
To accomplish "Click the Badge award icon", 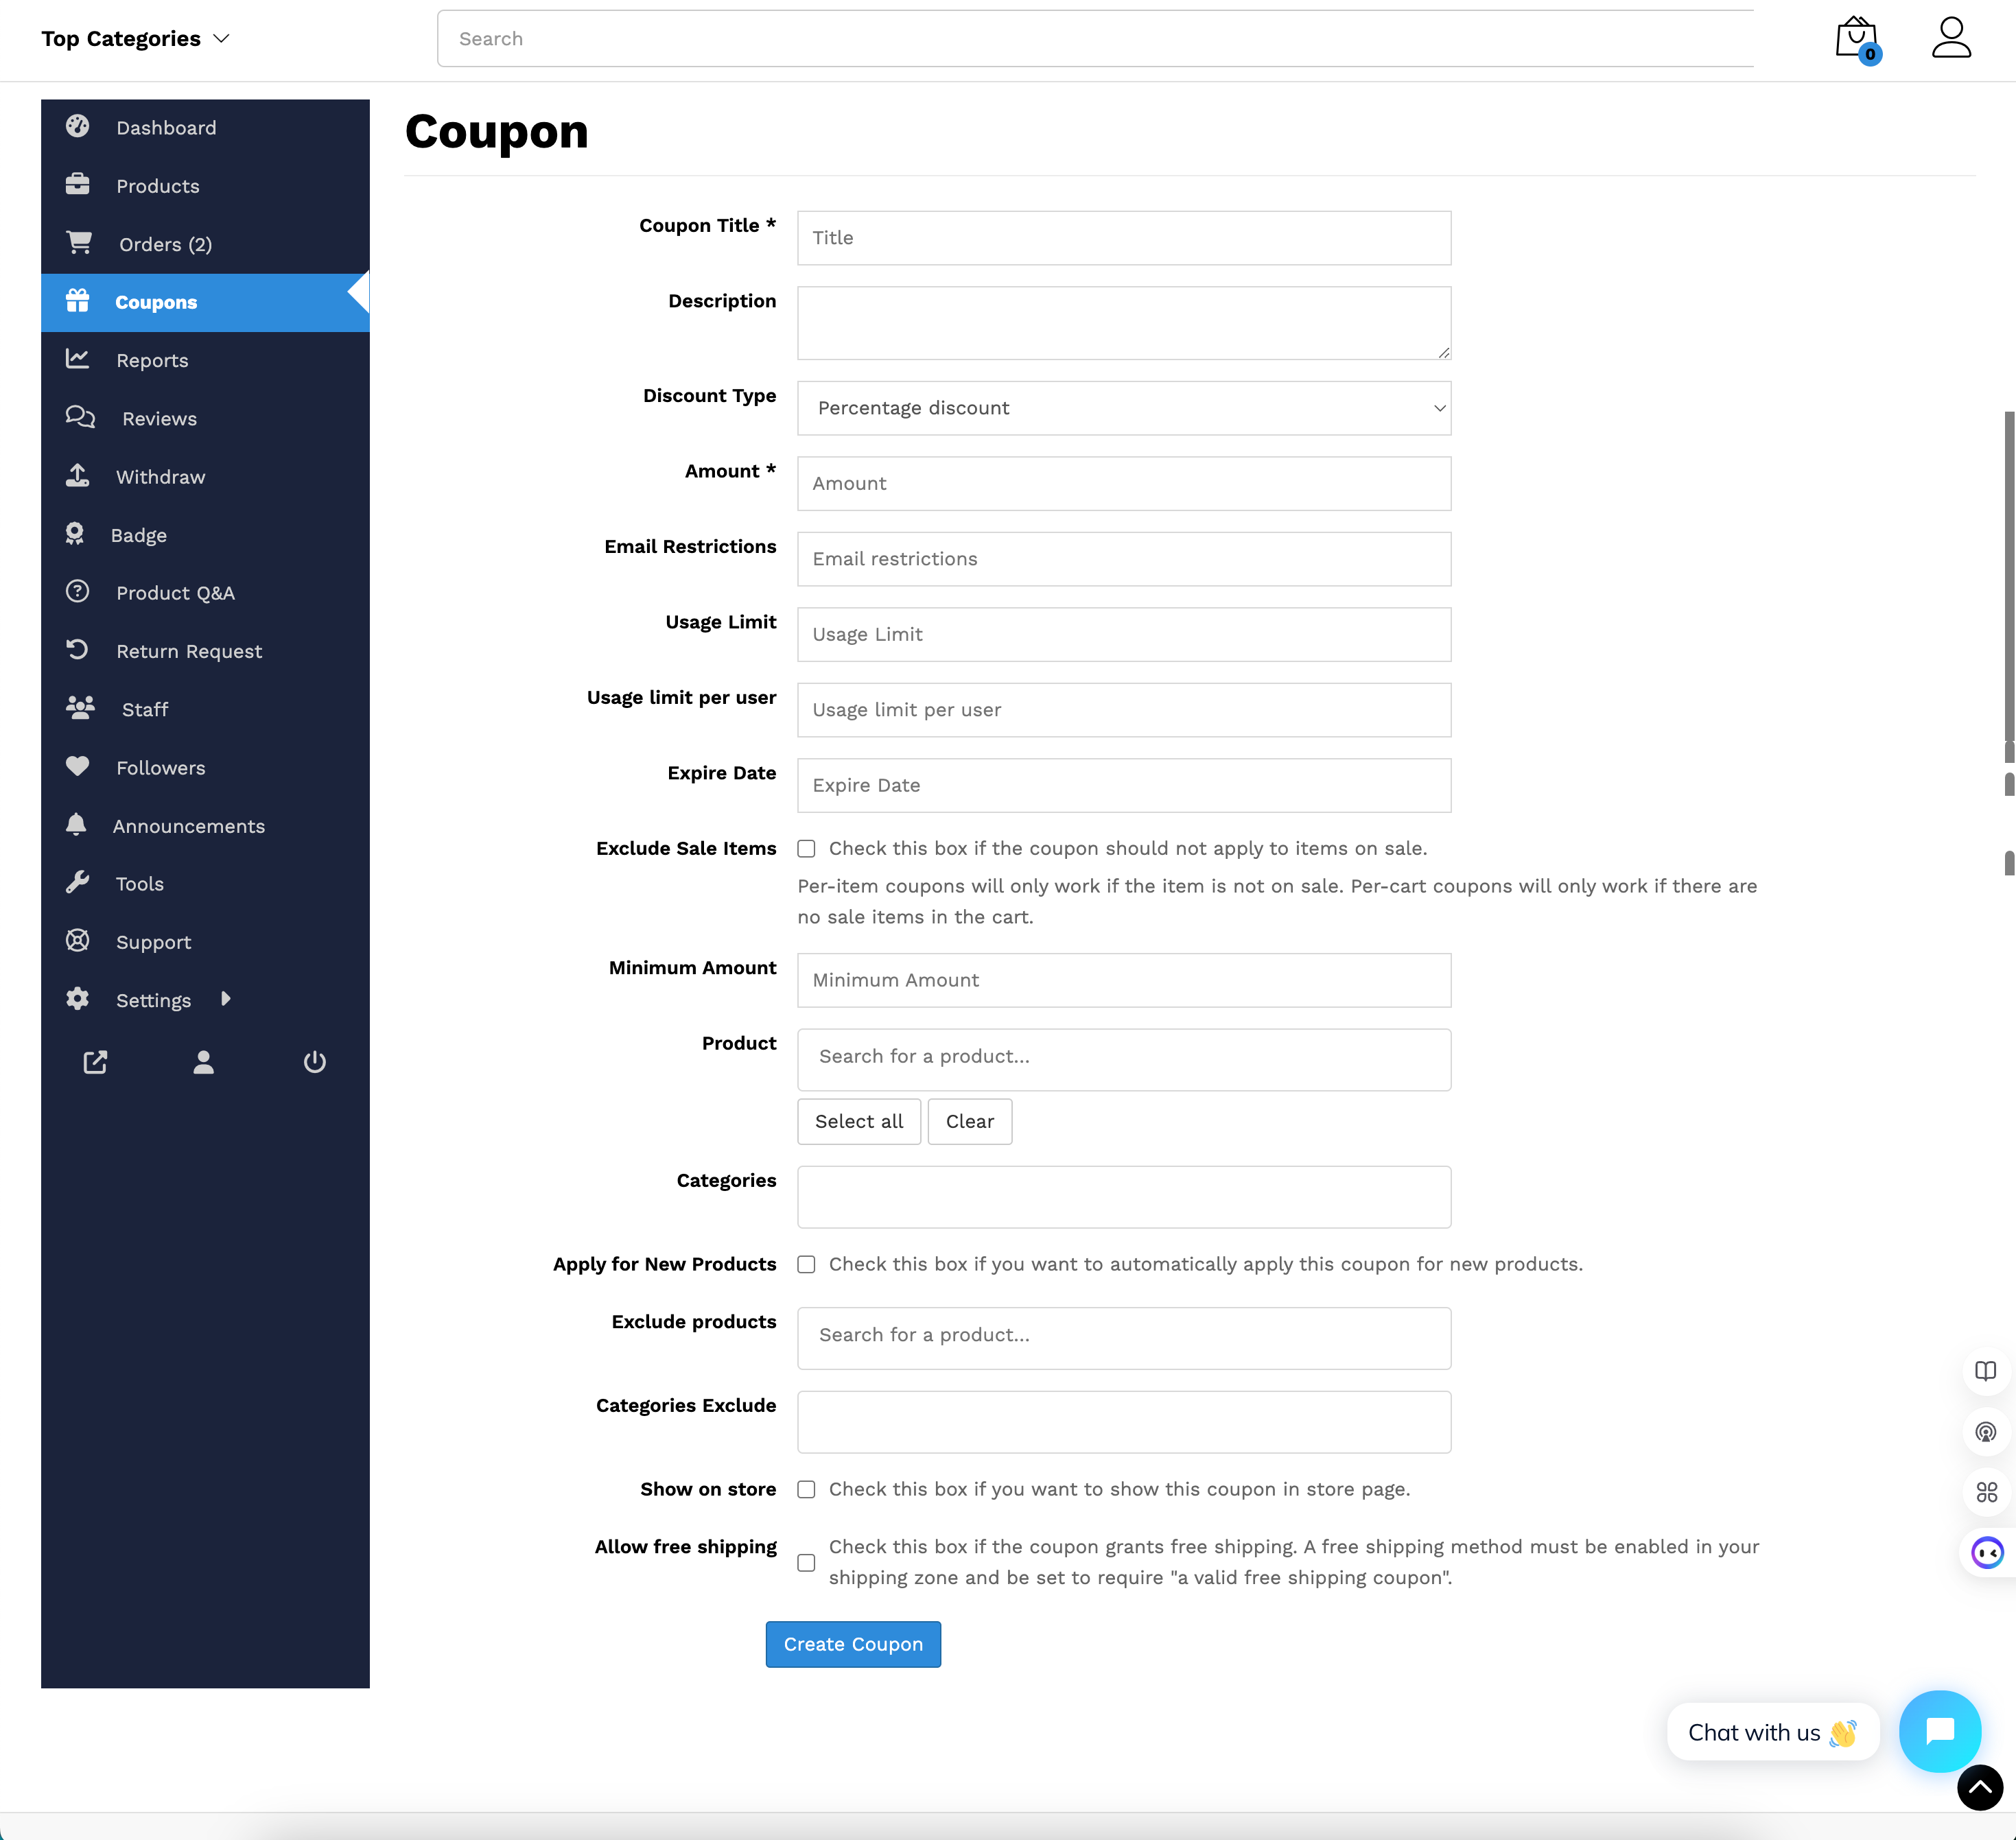I will click(74, 533).
